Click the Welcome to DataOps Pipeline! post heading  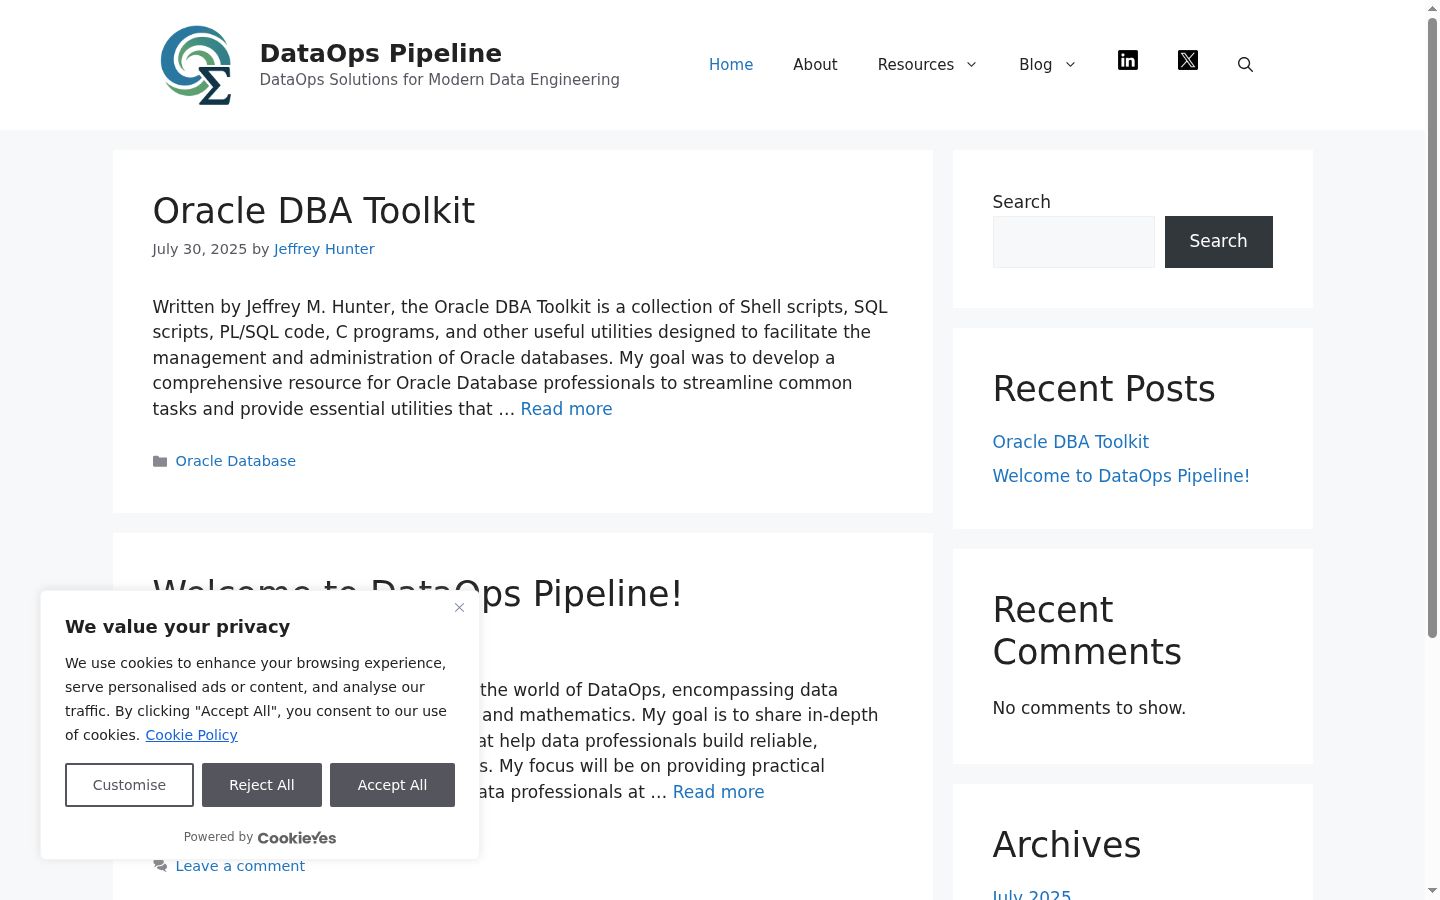[417, 594]
